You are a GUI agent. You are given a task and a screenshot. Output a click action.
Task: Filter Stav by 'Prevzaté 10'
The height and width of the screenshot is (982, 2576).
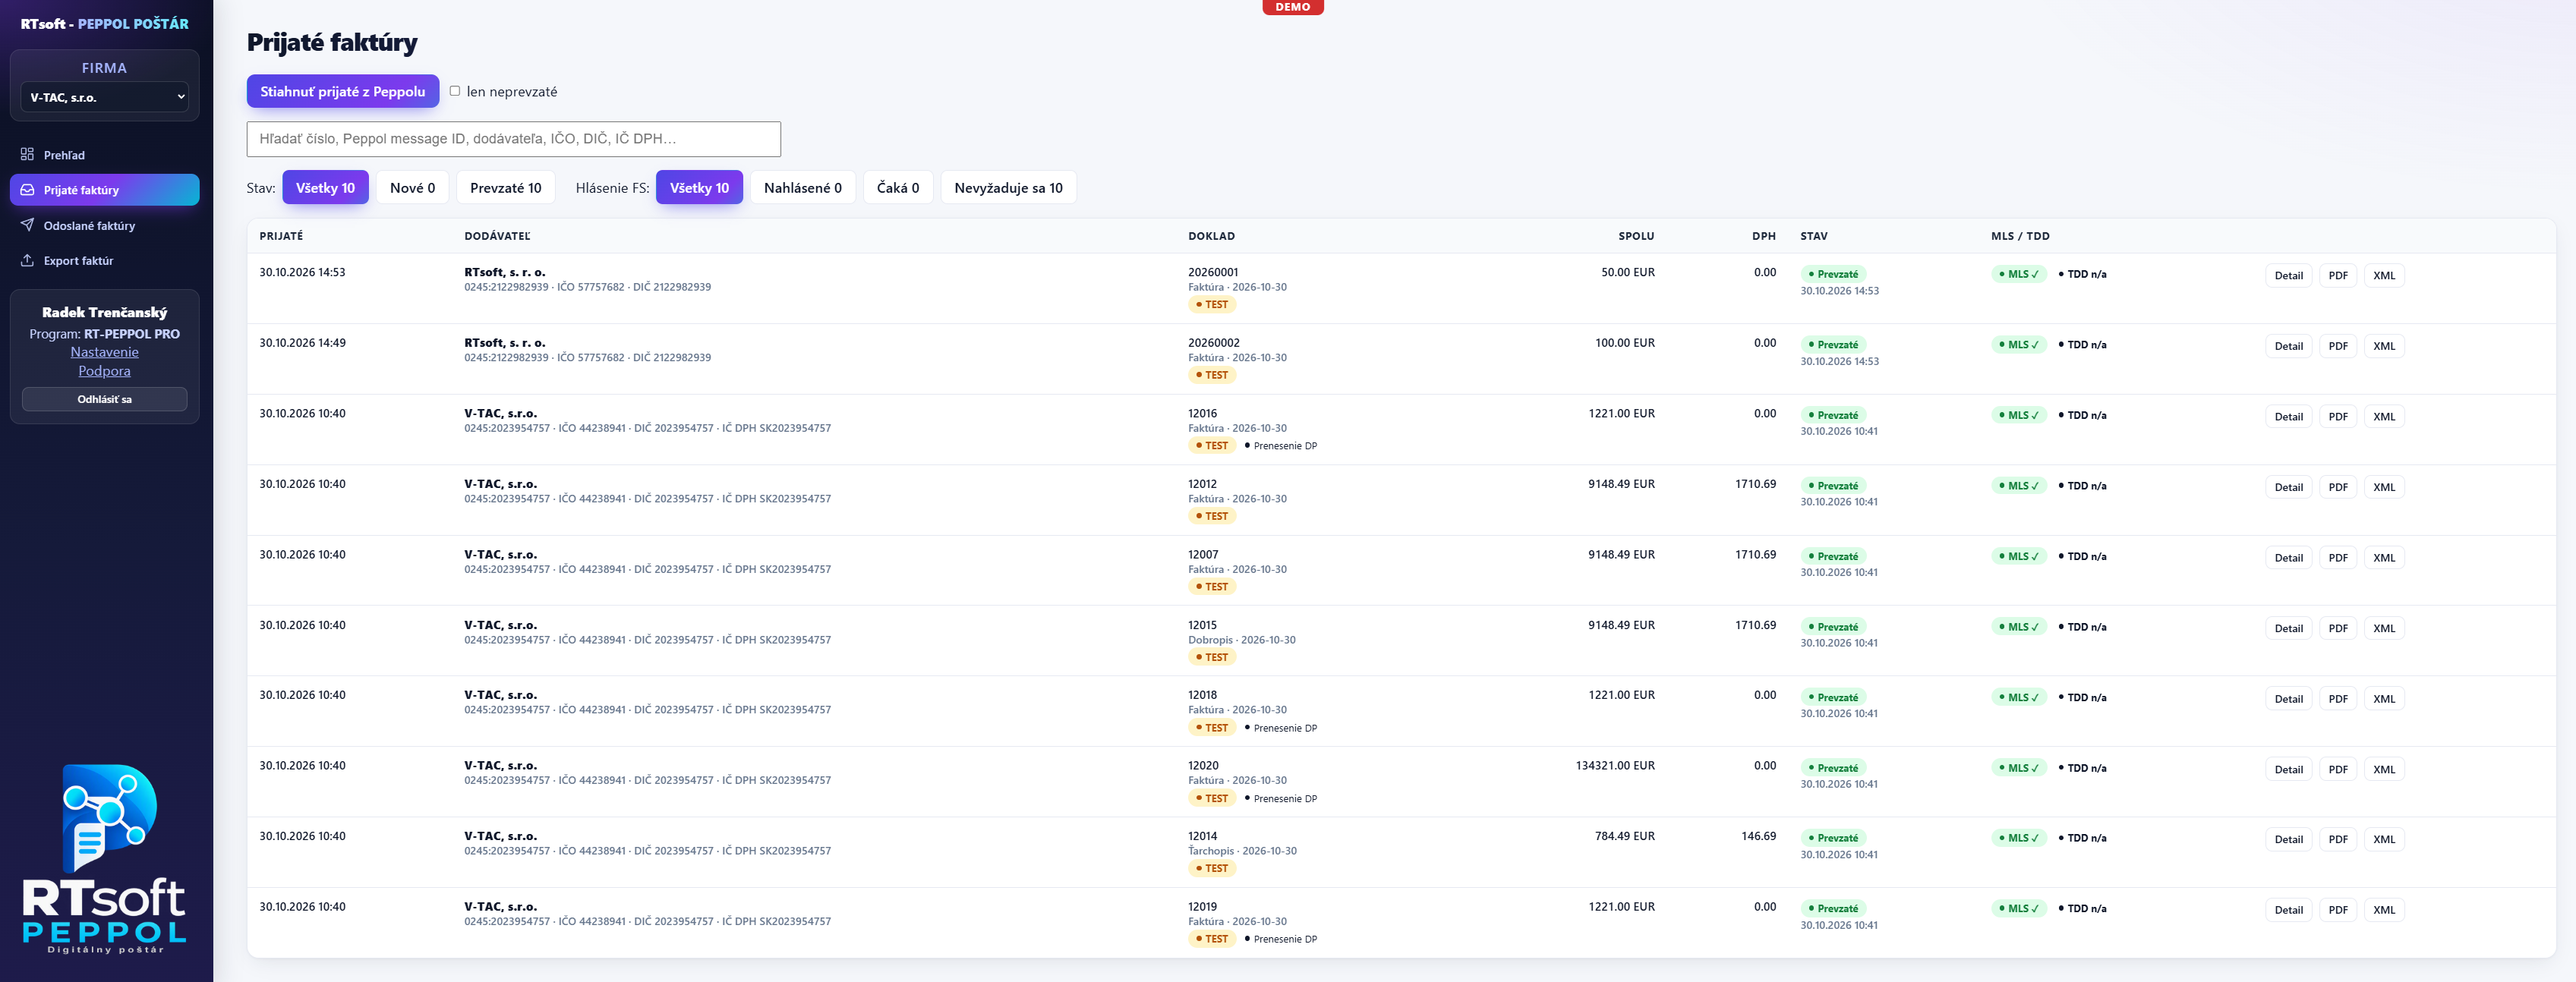[x=505, y=187]
